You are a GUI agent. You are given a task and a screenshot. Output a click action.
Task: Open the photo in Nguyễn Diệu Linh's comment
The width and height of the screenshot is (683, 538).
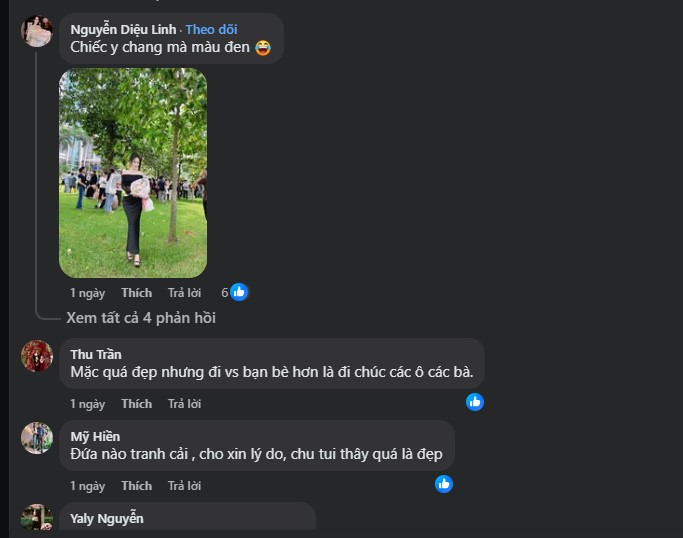133,172
